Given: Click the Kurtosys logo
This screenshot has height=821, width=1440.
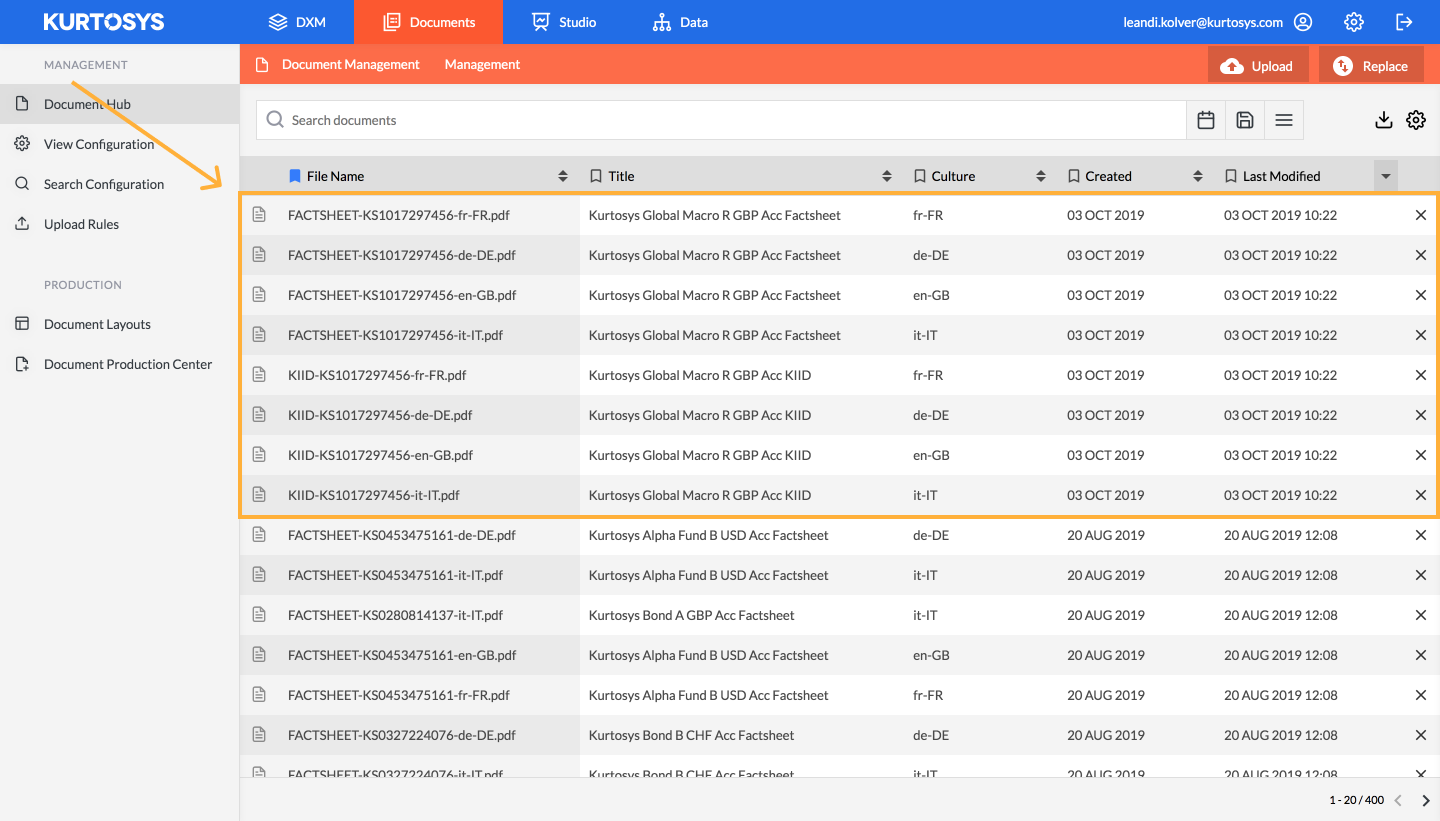Looking at the screenshot, I should (104, 22).
